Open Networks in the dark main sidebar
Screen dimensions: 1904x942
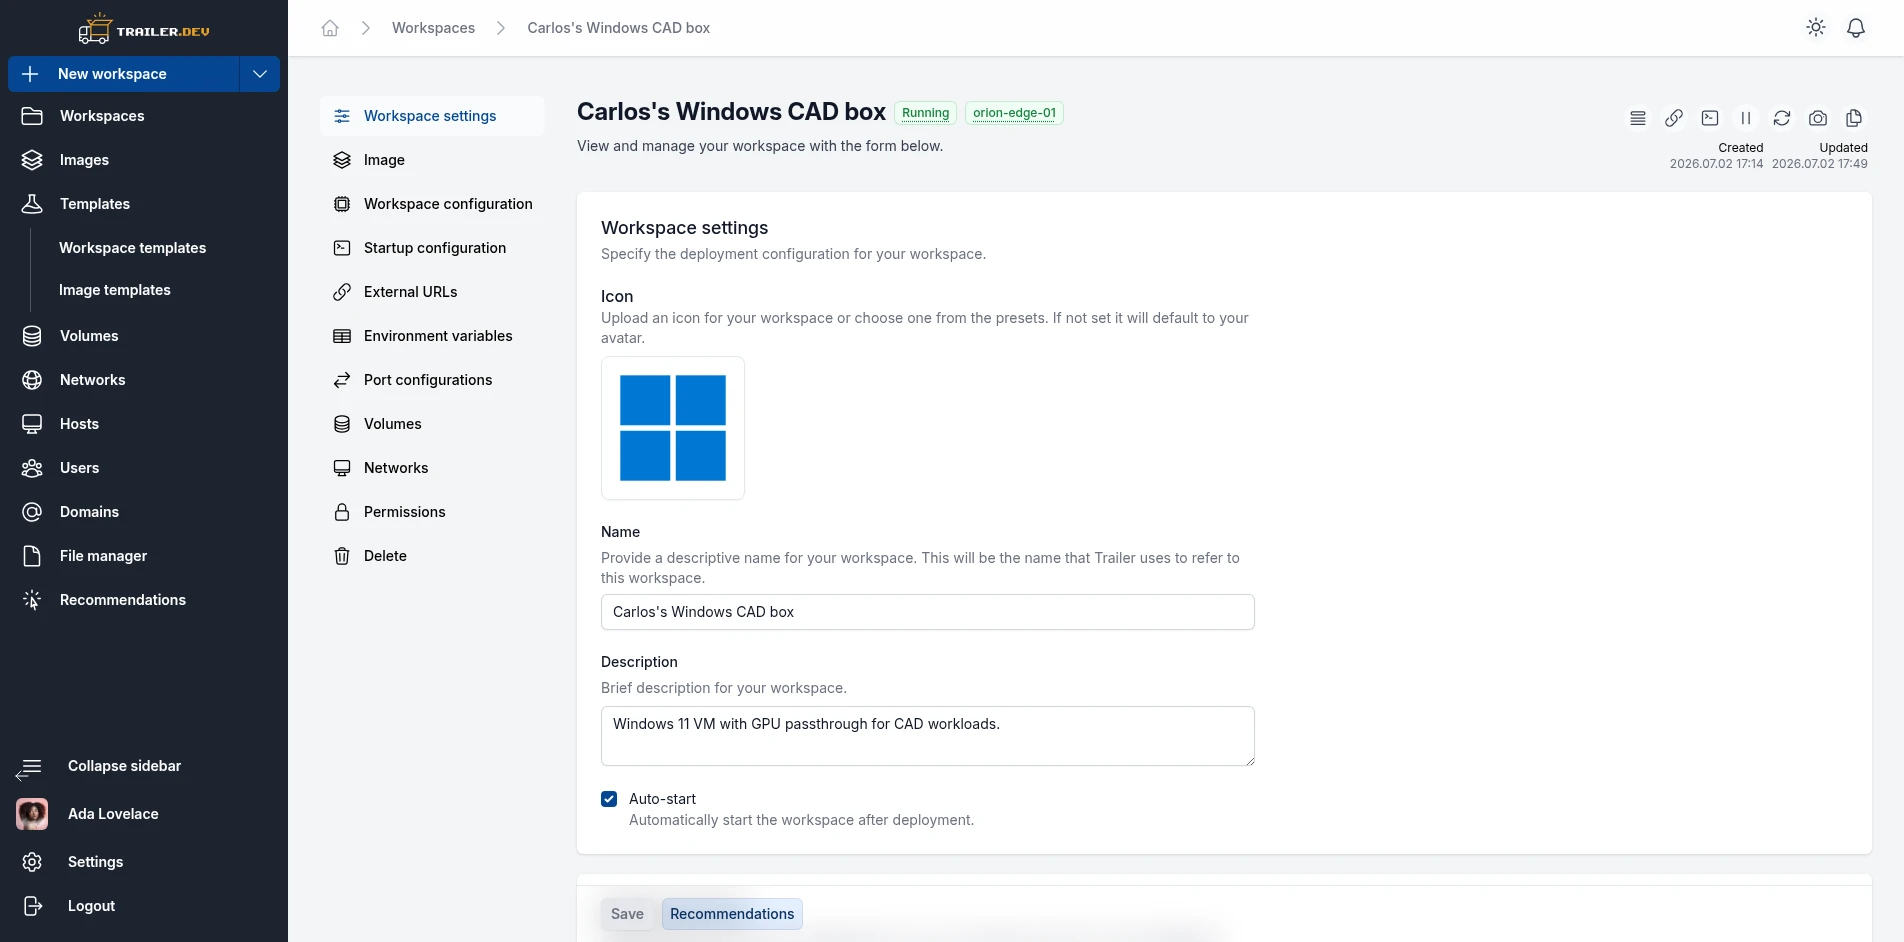coord(144,380)
